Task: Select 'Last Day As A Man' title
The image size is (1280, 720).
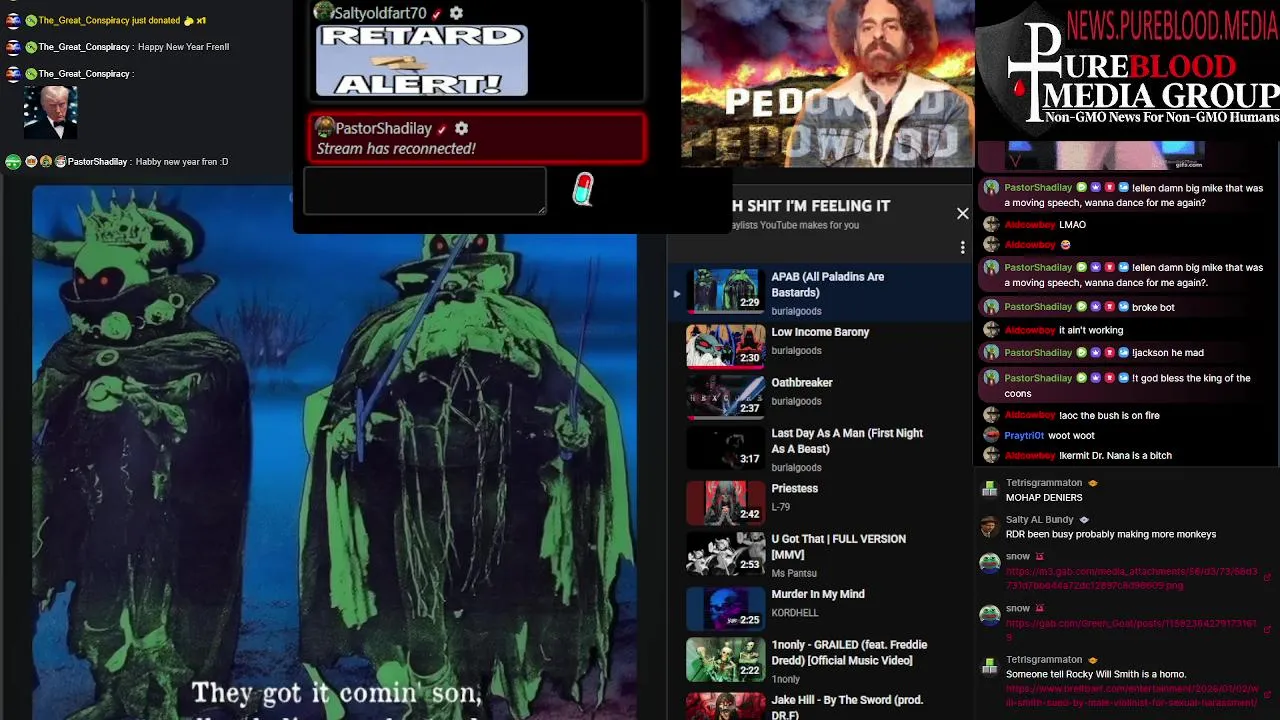Action: [847, 441]
